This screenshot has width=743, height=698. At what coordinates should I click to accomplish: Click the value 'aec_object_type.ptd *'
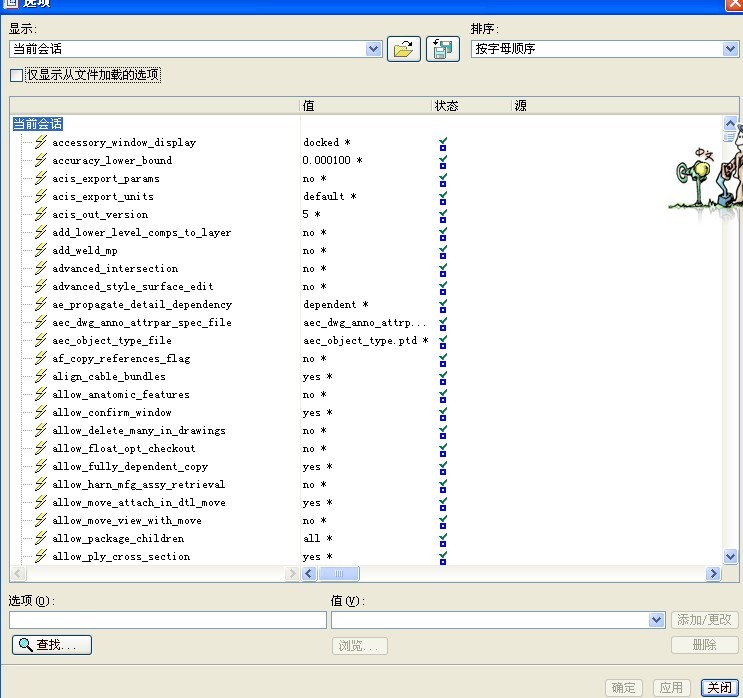tap(366, 340)
